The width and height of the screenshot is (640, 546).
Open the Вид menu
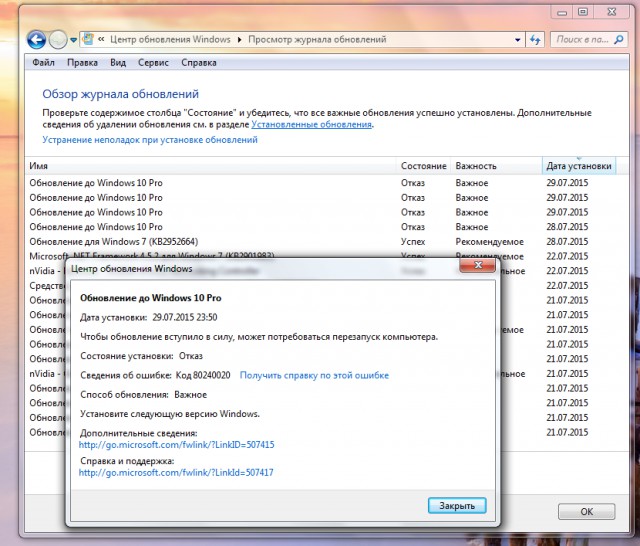[x=118, y=63]
